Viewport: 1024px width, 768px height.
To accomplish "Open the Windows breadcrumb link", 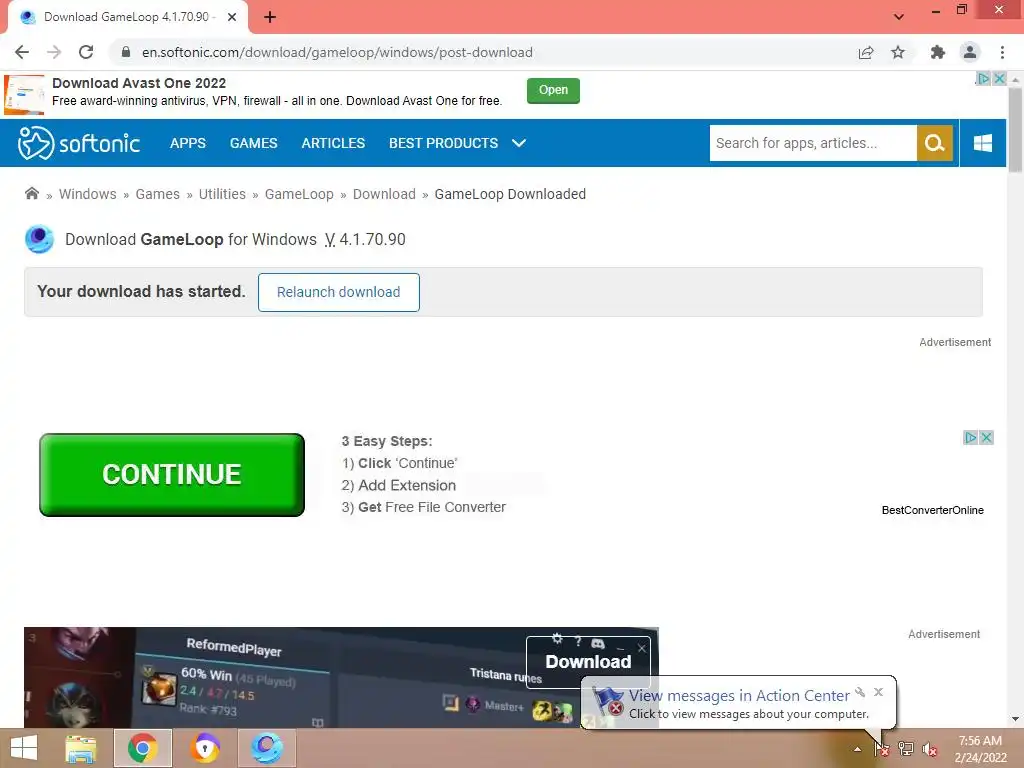I will [x=88, y=194].
